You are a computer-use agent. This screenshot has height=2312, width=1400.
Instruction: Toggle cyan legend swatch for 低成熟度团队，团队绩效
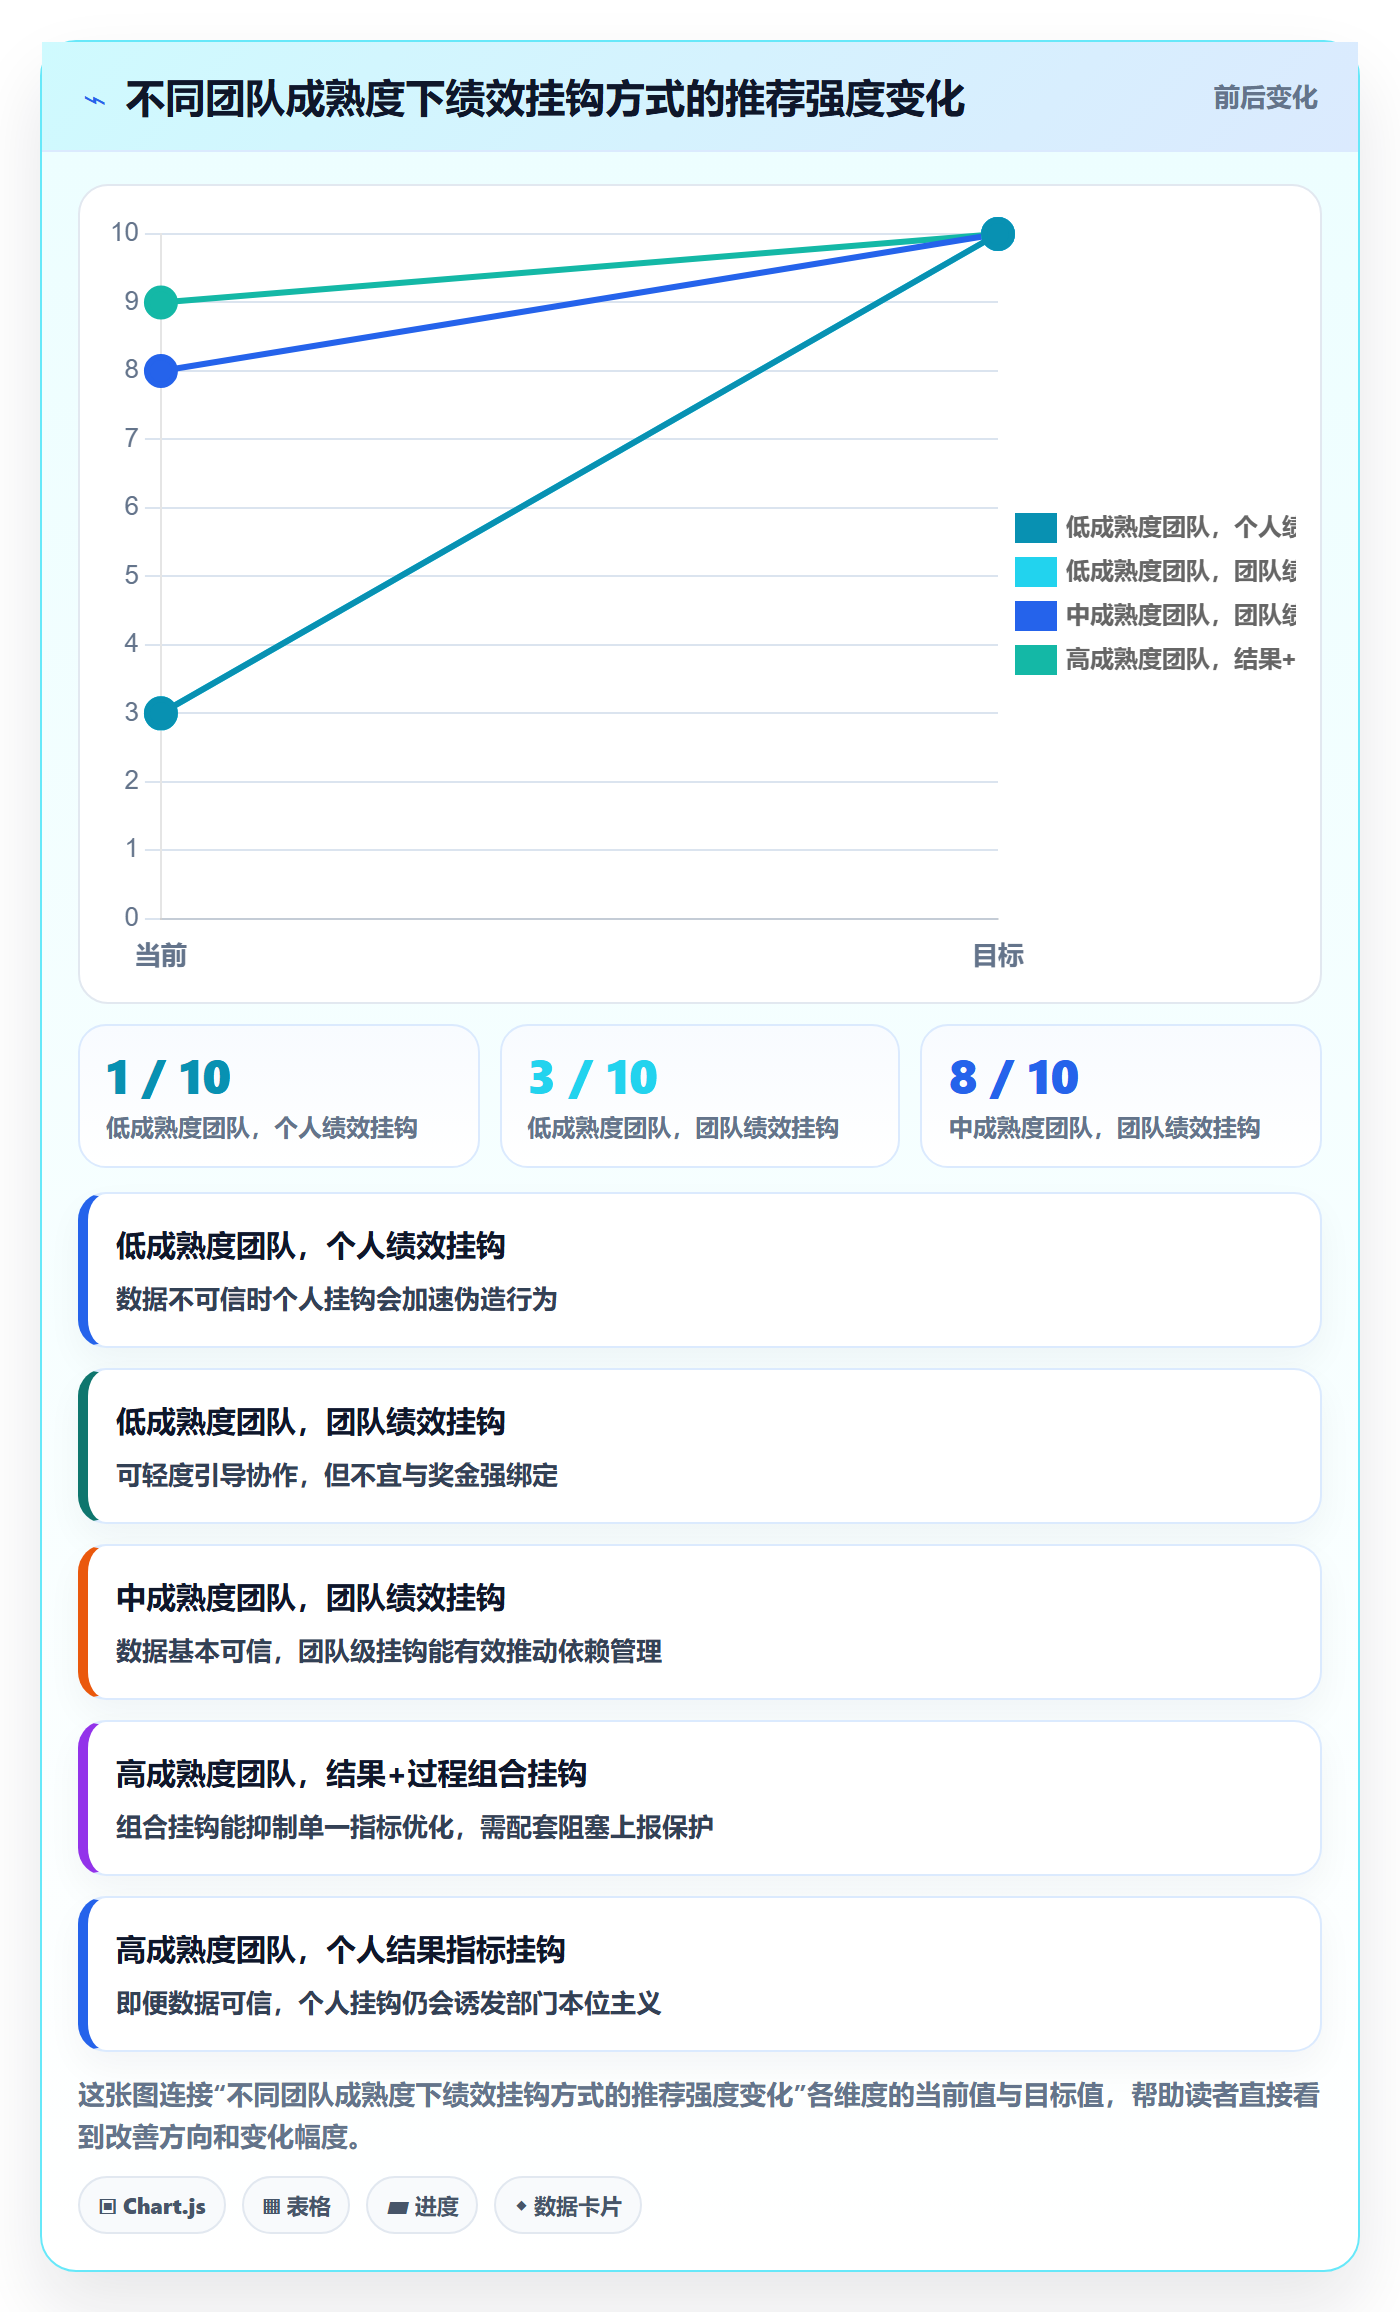tap(1035, 571)
